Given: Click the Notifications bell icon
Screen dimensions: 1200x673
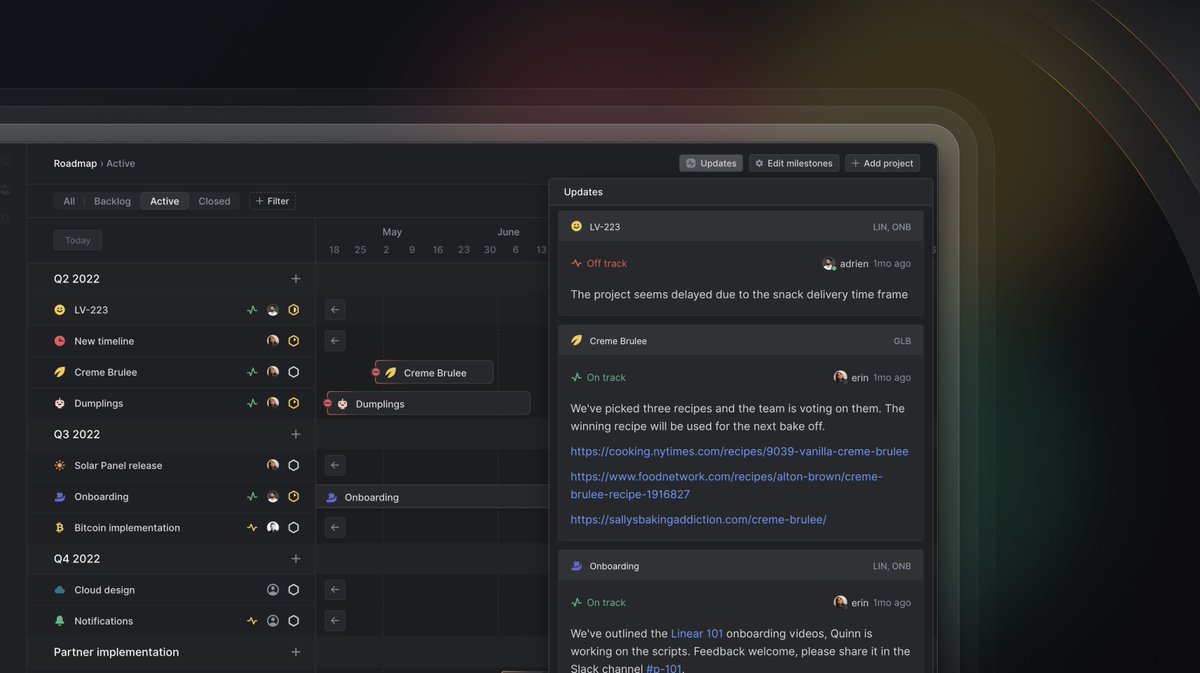Looking at the screenshot, I should 60,621.
